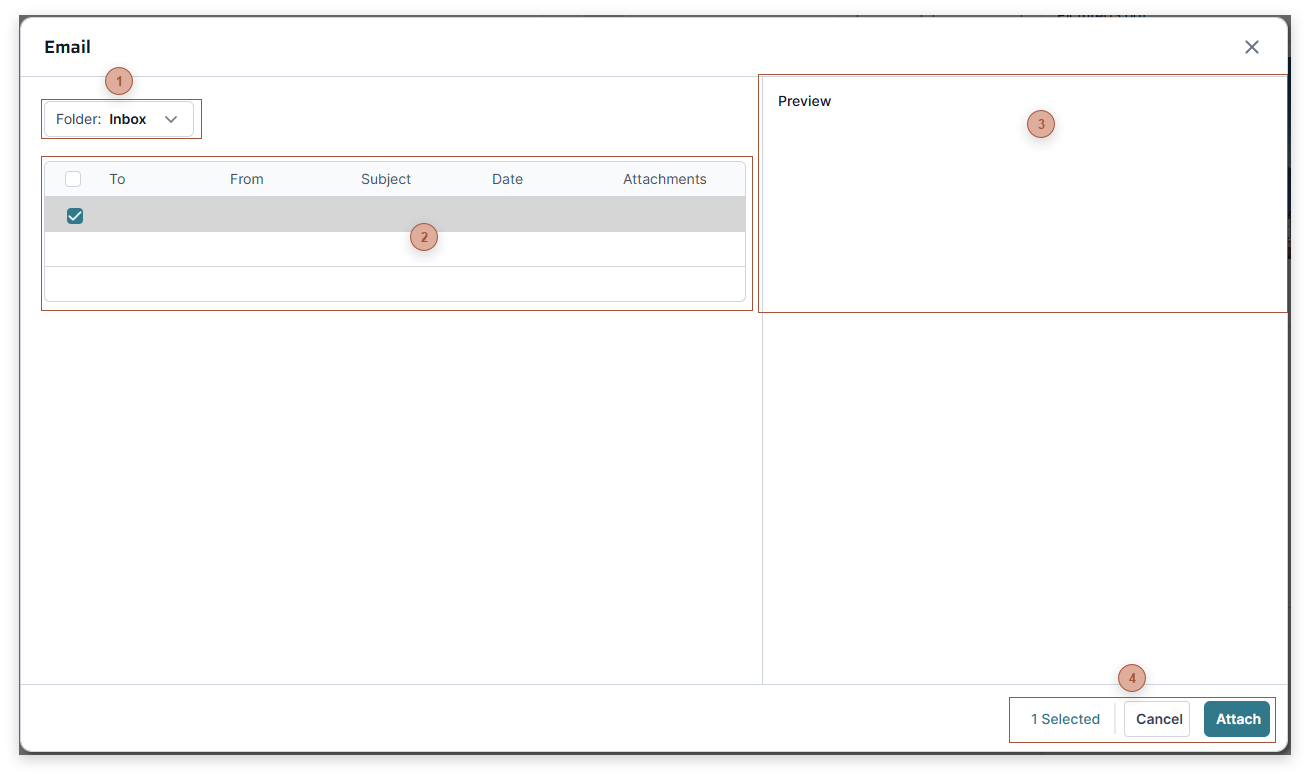The height and width of the screenshot is (778, 1310).
Task: Click the numbered badge 1 above Folder selector
Action: pos(118,81)
